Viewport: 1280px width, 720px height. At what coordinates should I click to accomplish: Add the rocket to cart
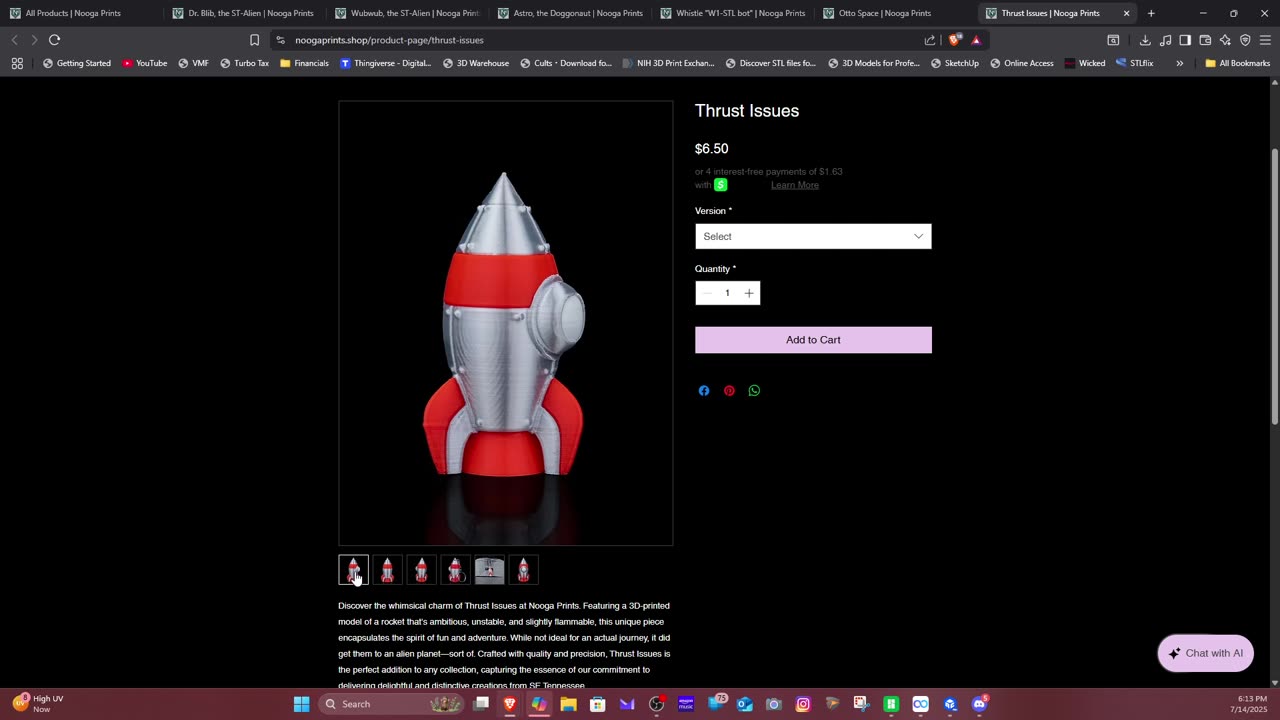click(813, 340)
